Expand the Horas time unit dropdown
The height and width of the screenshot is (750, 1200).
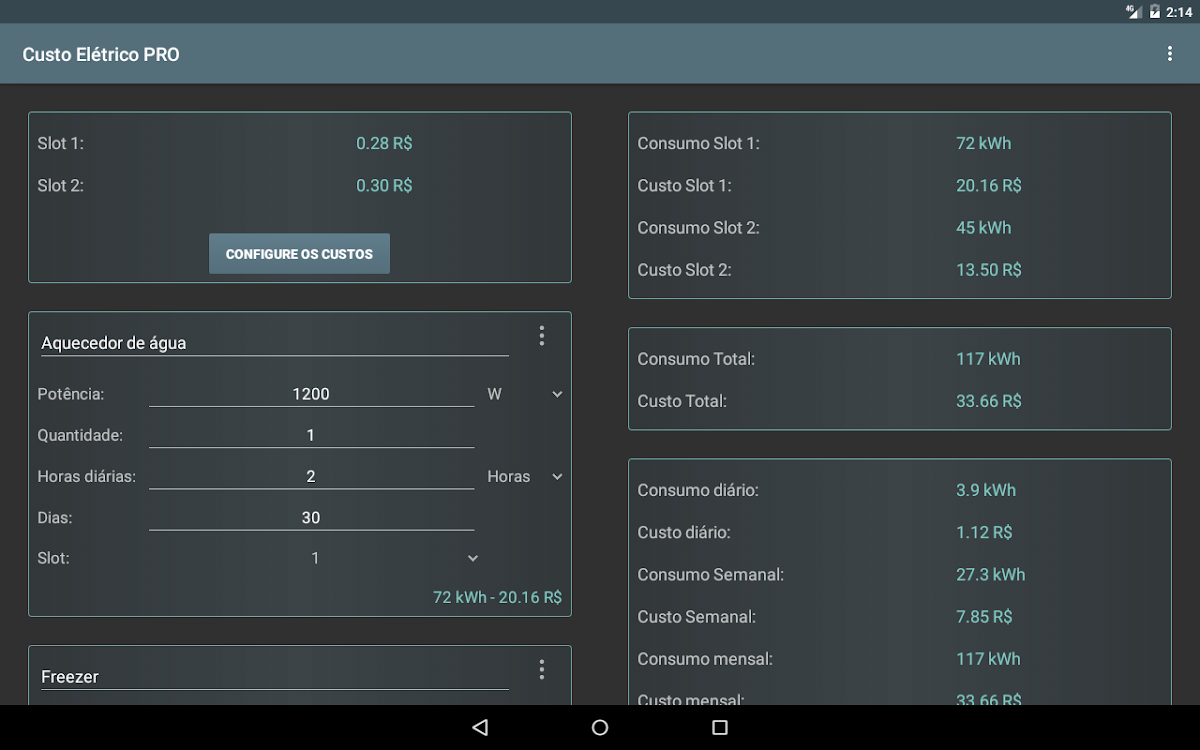pyautogui.click(x=525, y=476)
